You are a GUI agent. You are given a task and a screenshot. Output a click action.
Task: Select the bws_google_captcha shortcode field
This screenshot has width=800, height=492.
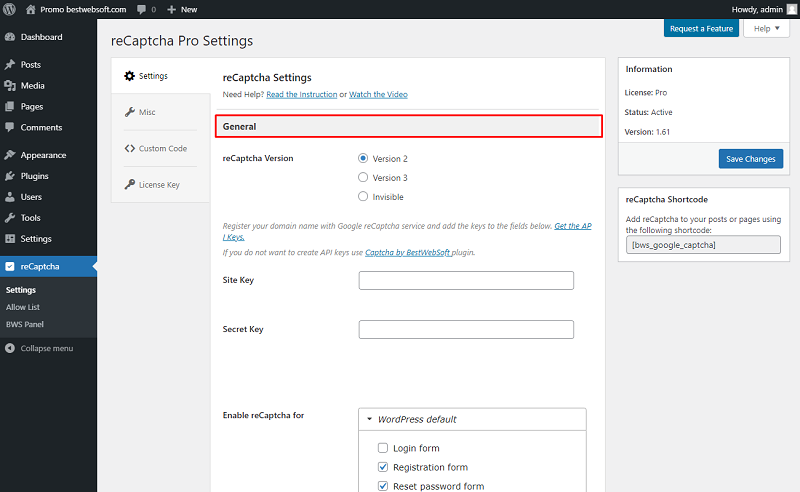pos(703,244)
